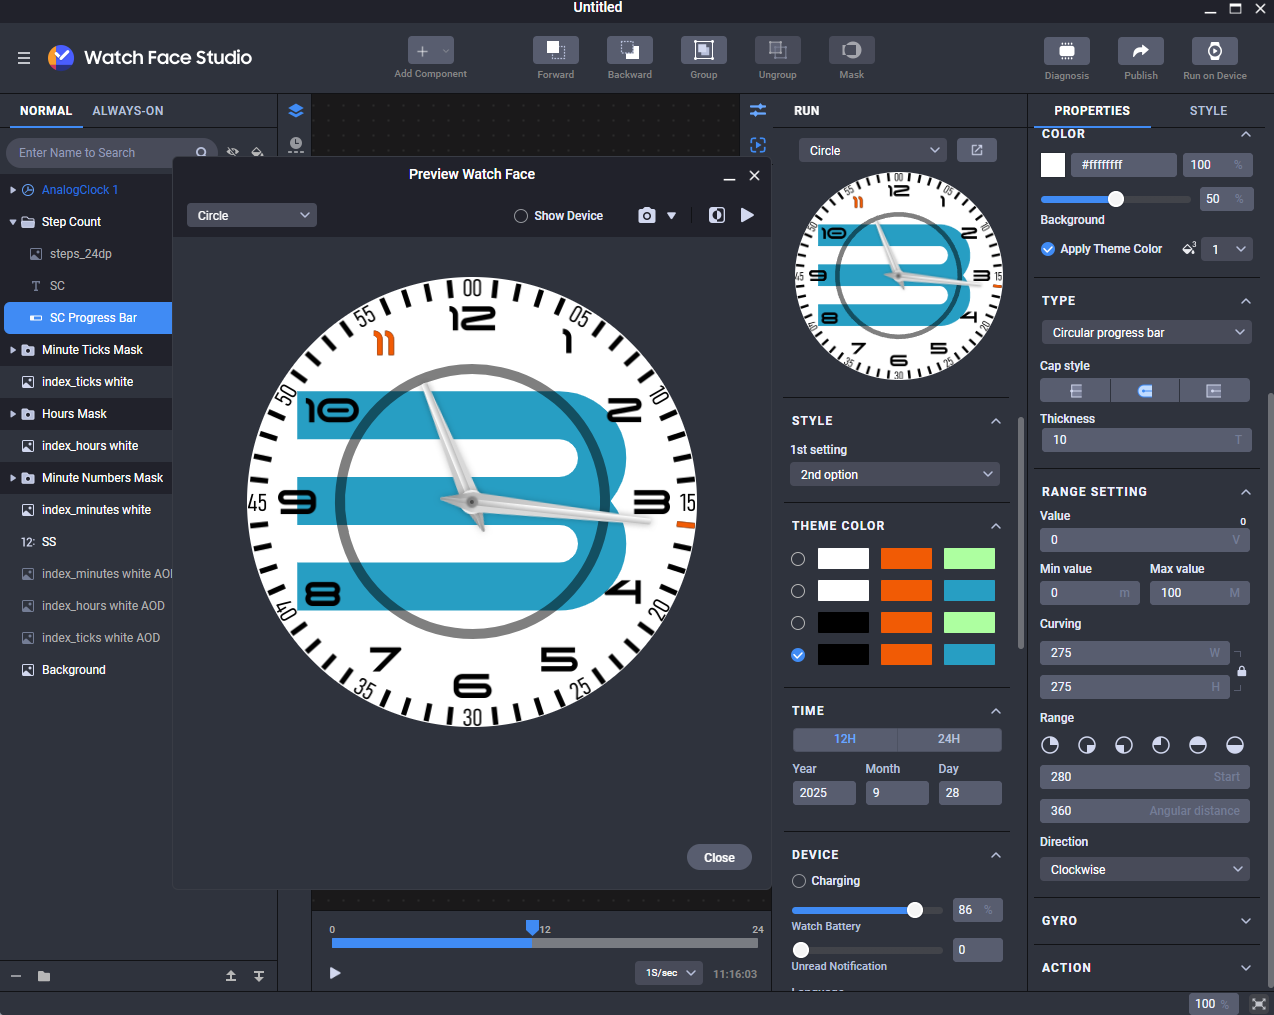Click the Diagnosis toolbar icon

click(1066, 51)
